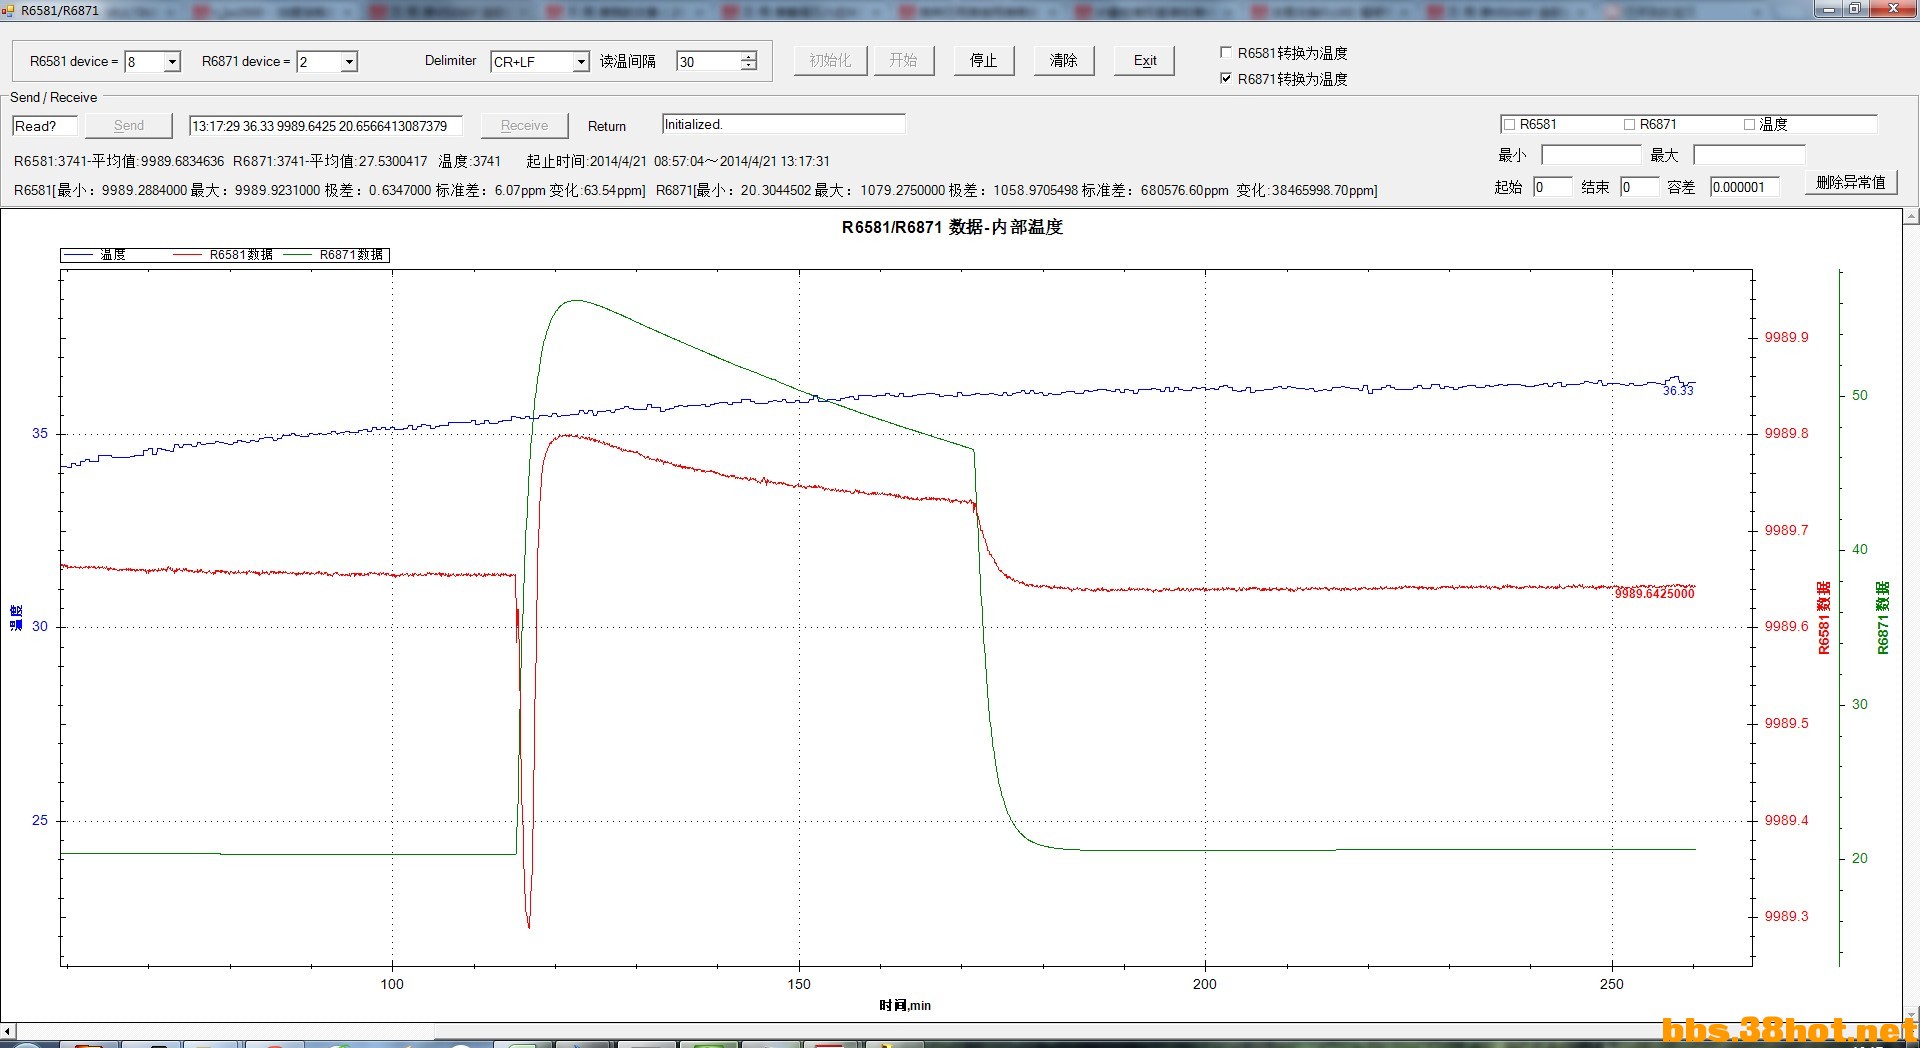Click the Return field showing Initialized.

(783, 124)
